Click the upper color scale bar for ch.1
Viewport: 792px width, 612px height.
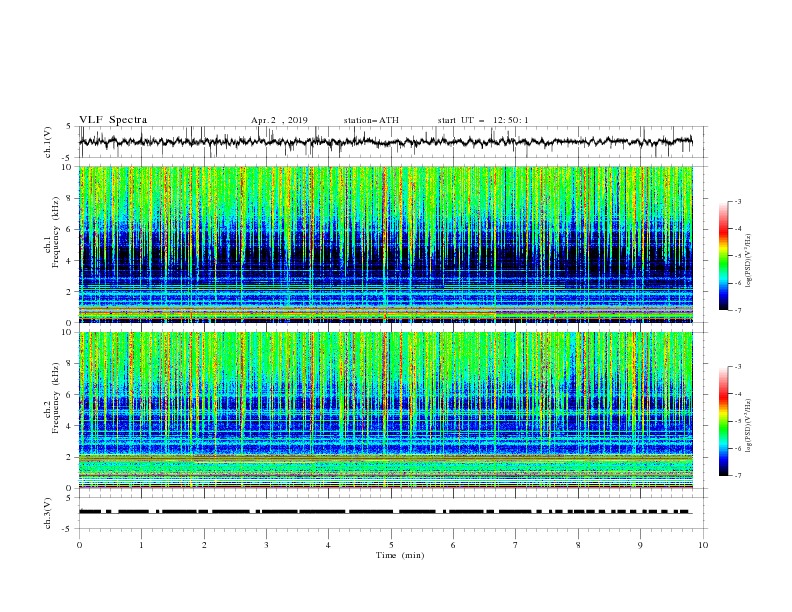[x=723, y=256]
